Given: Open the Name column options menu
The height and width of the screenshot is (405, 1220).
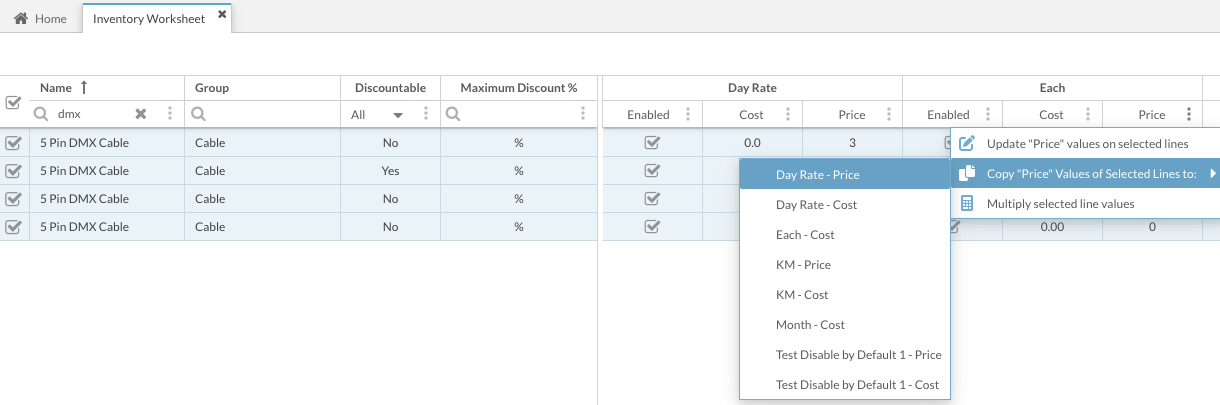Looking at the screenshot, I should click(x=170, y=114).
